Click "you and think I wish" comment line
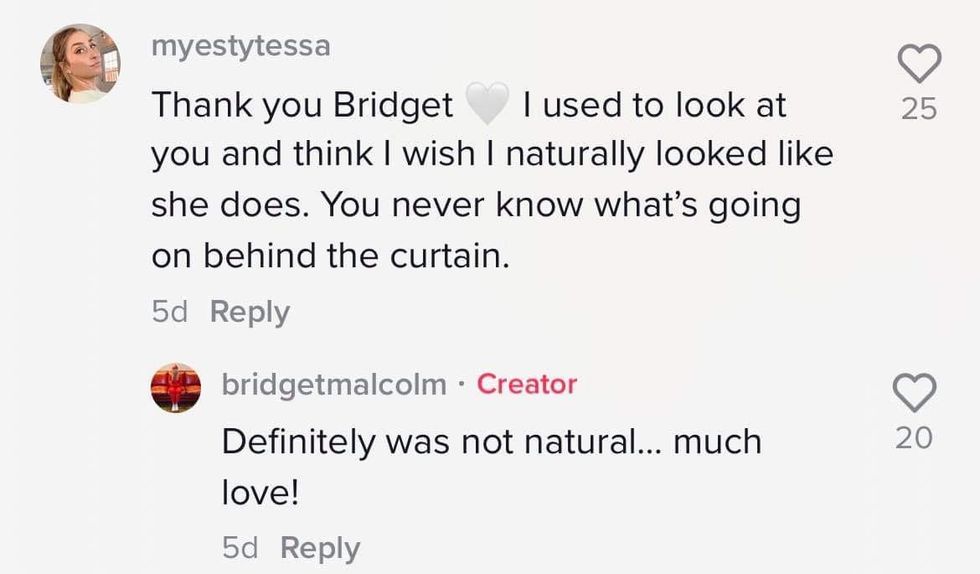Viewport: 980px width, 574px height. pos(491,156)
